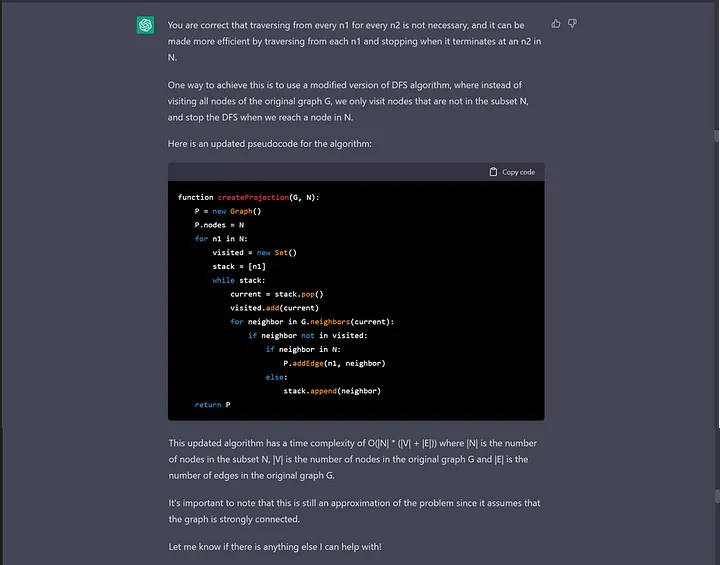Click the Copy code text label
720x565 pixels.
pyautogui.click(x=518, y=172)
